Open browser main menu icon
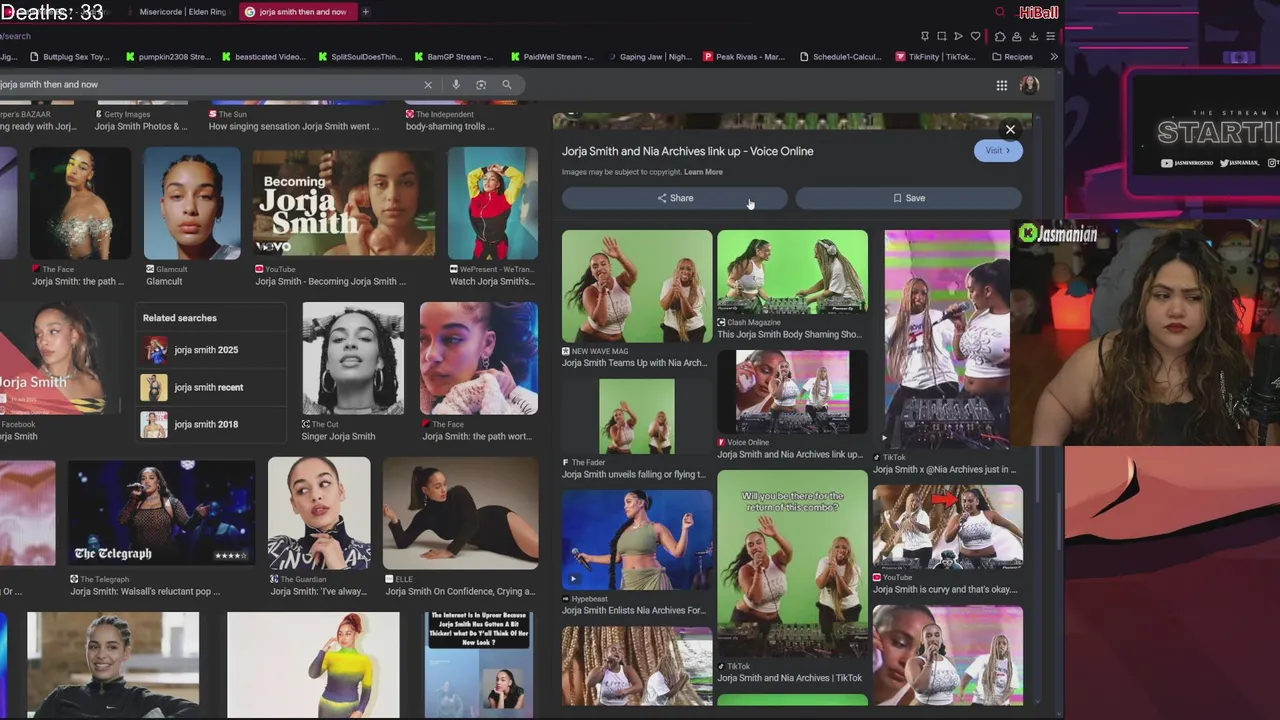1280x720 pixels. (1050, 36)
